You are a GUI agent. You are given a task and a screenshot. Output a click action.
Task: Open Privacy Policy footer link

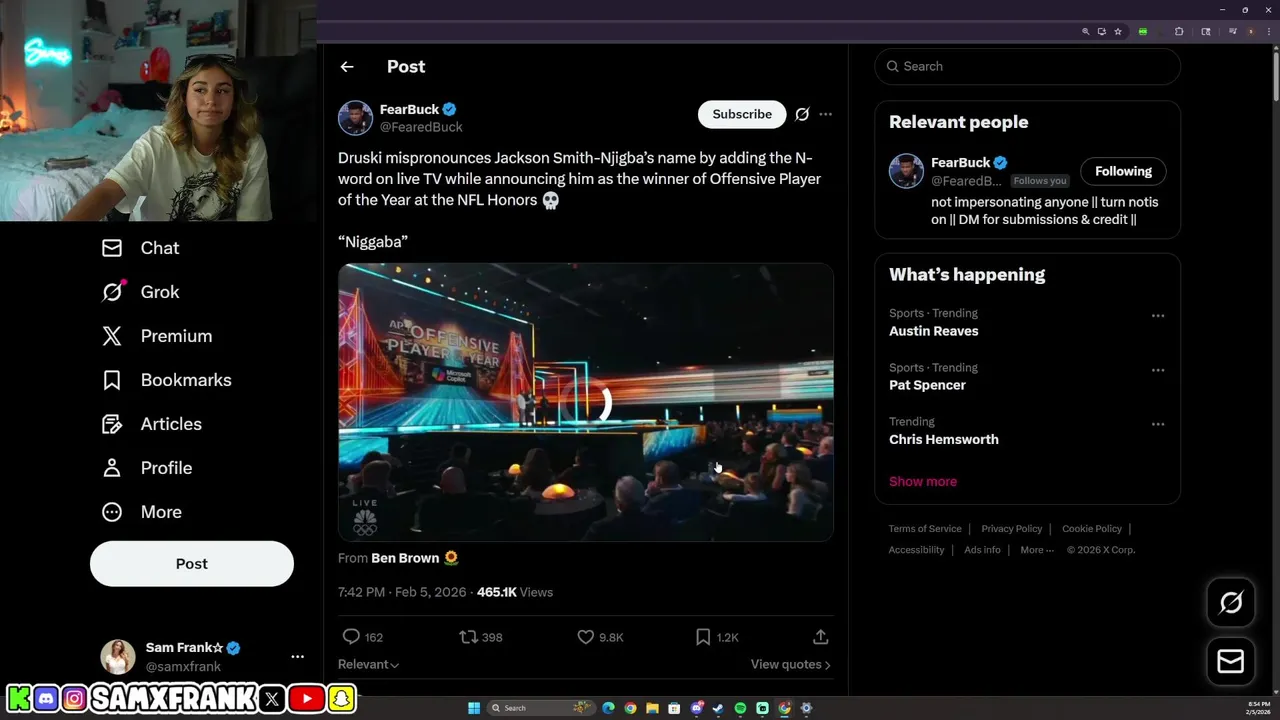[1012, 529]
